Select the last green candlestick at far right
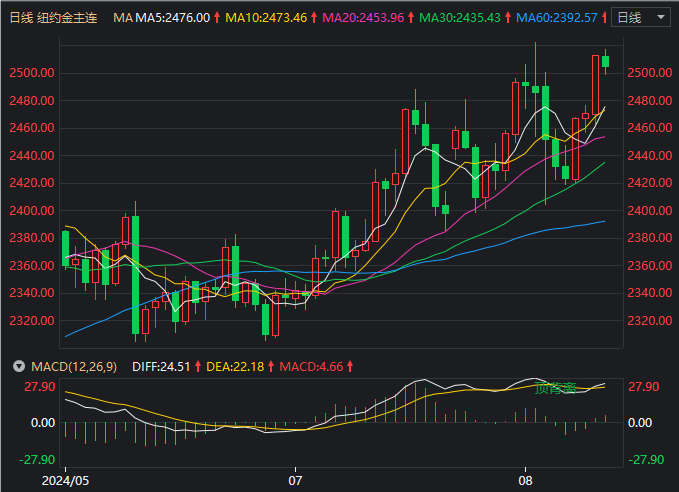Image resolution: width=679 pixels, height=492 pixels. point(606,63)
